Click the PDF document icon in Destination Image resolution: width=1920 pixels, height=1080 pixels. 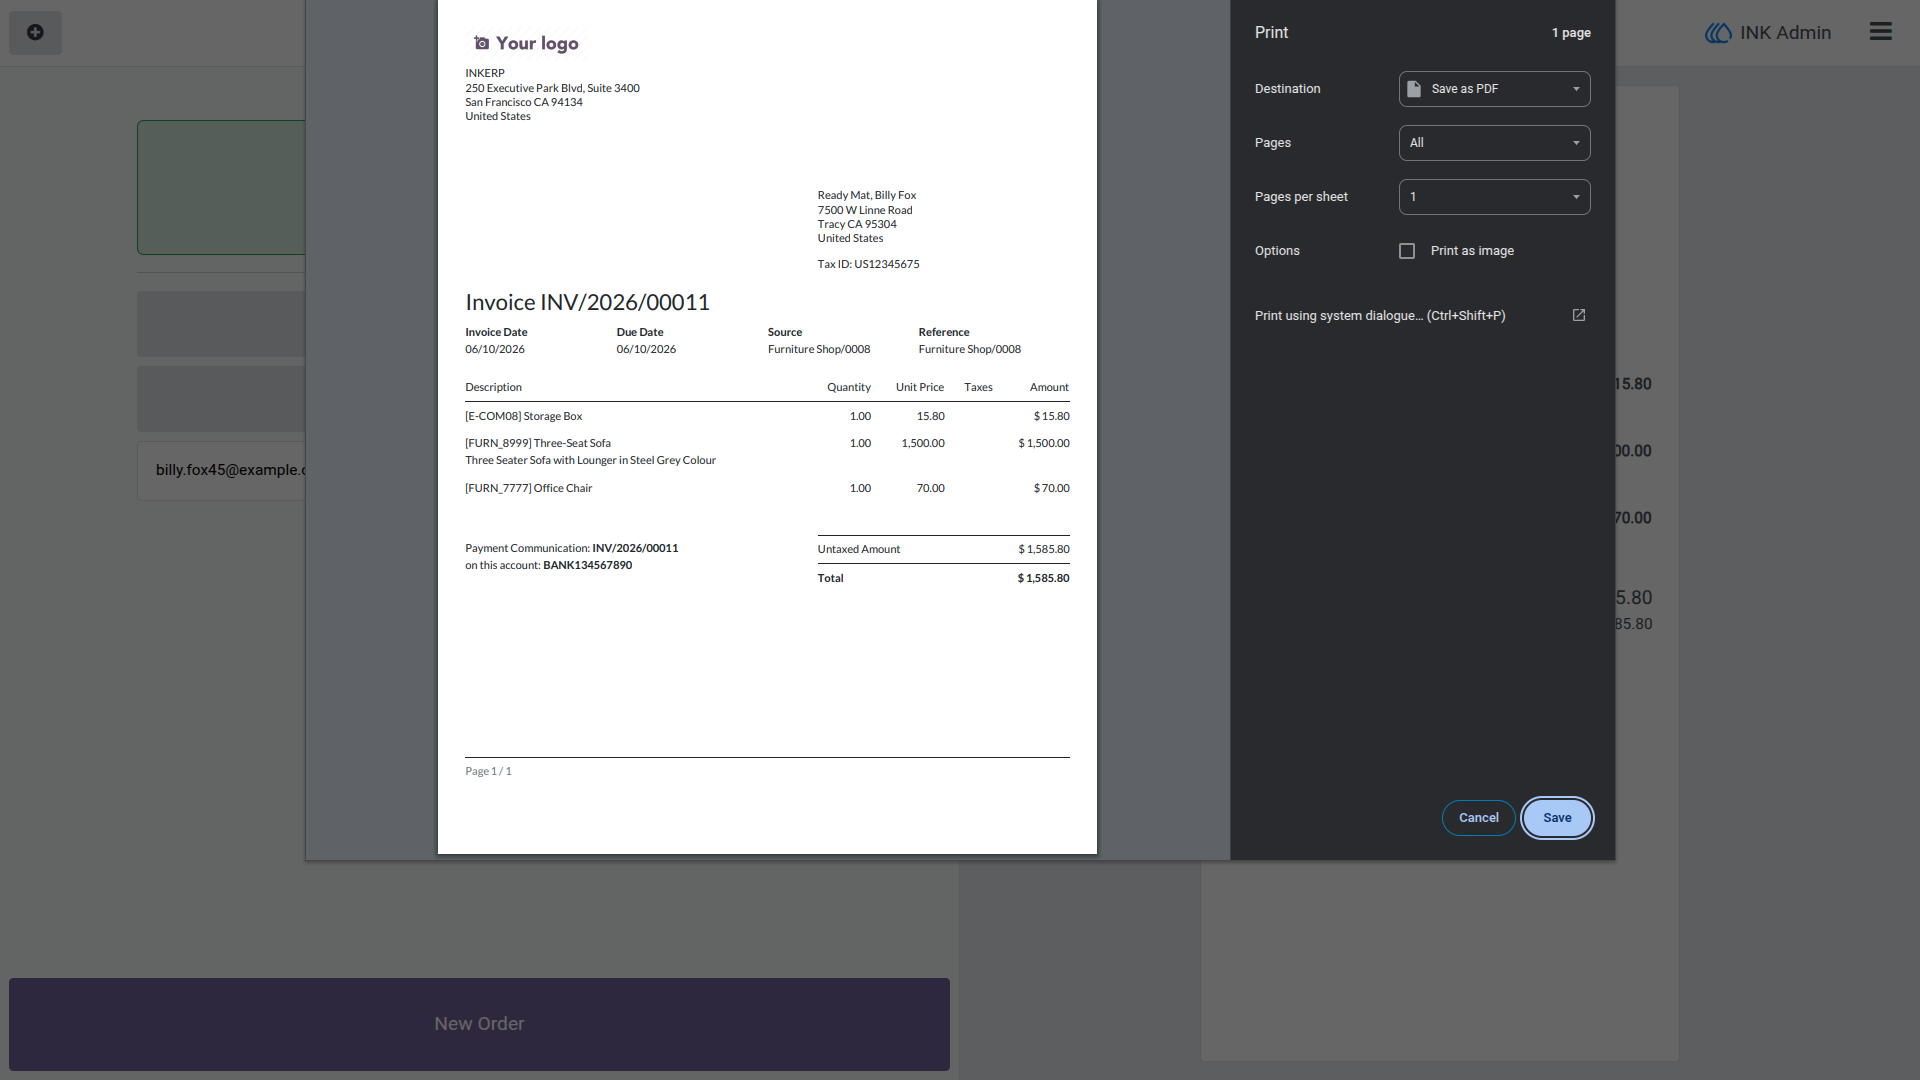pyautogui.click(x=1414, y=89)
